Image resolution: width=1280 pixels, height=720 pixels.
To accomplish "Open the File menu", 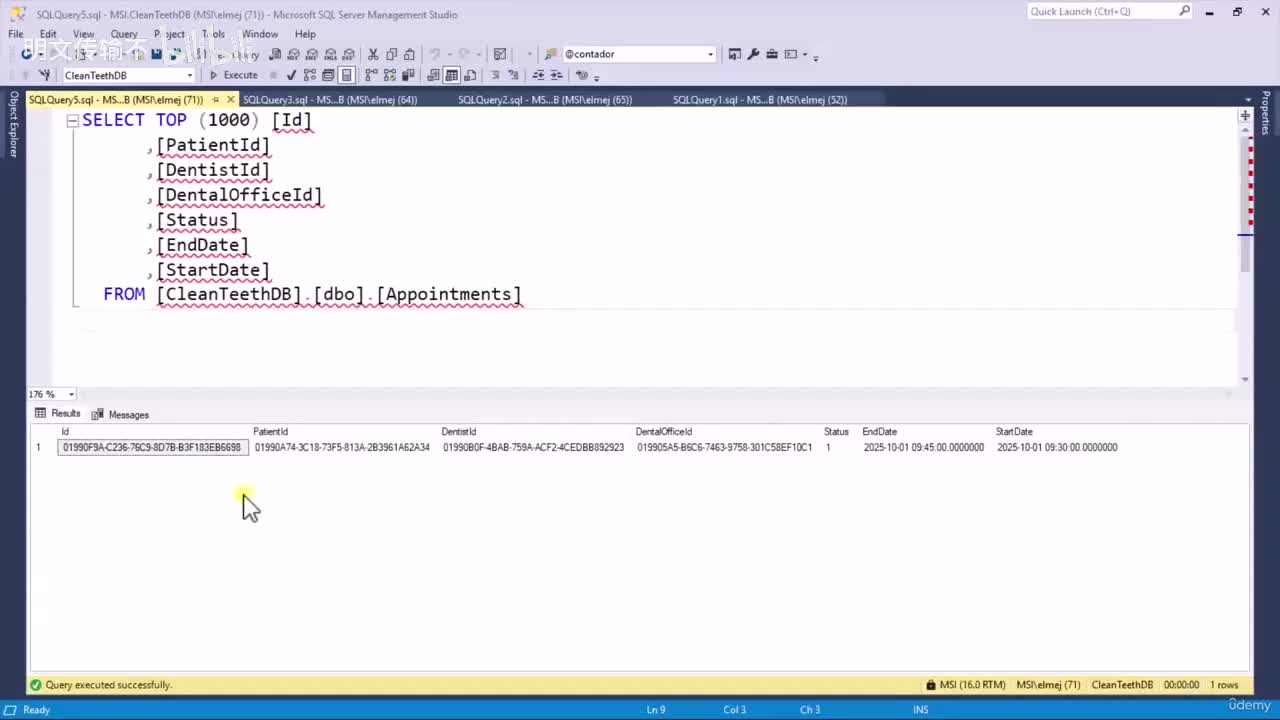I will point(16,34).
